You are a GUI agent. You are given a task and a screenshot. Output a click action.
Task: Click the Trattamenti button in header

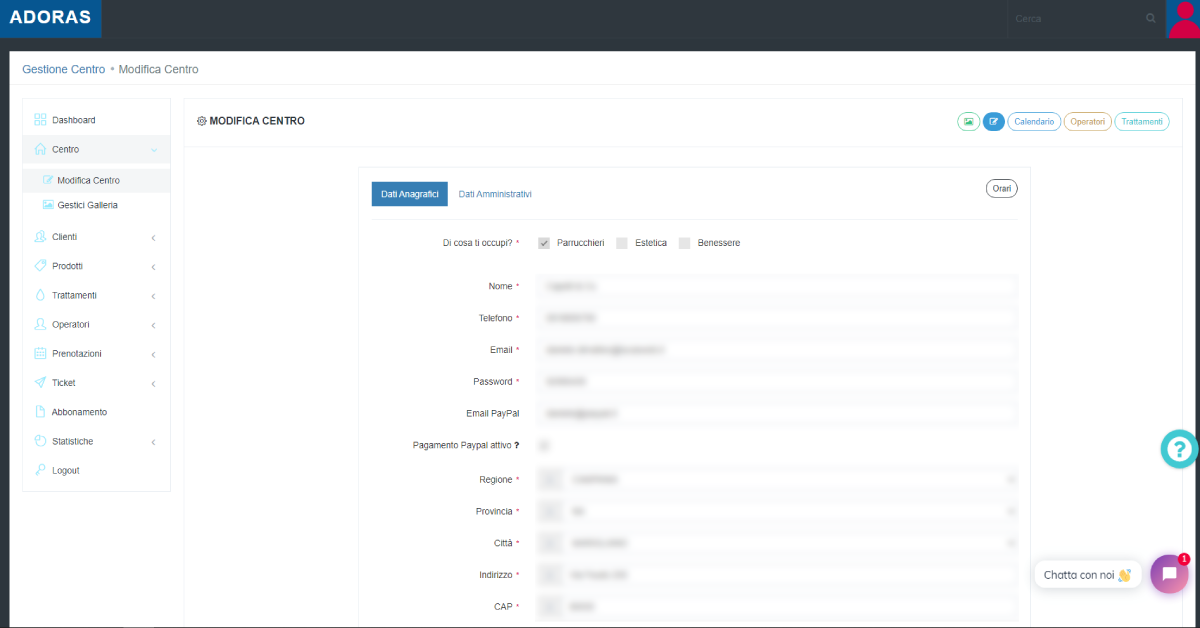[x=1142, y=121]
